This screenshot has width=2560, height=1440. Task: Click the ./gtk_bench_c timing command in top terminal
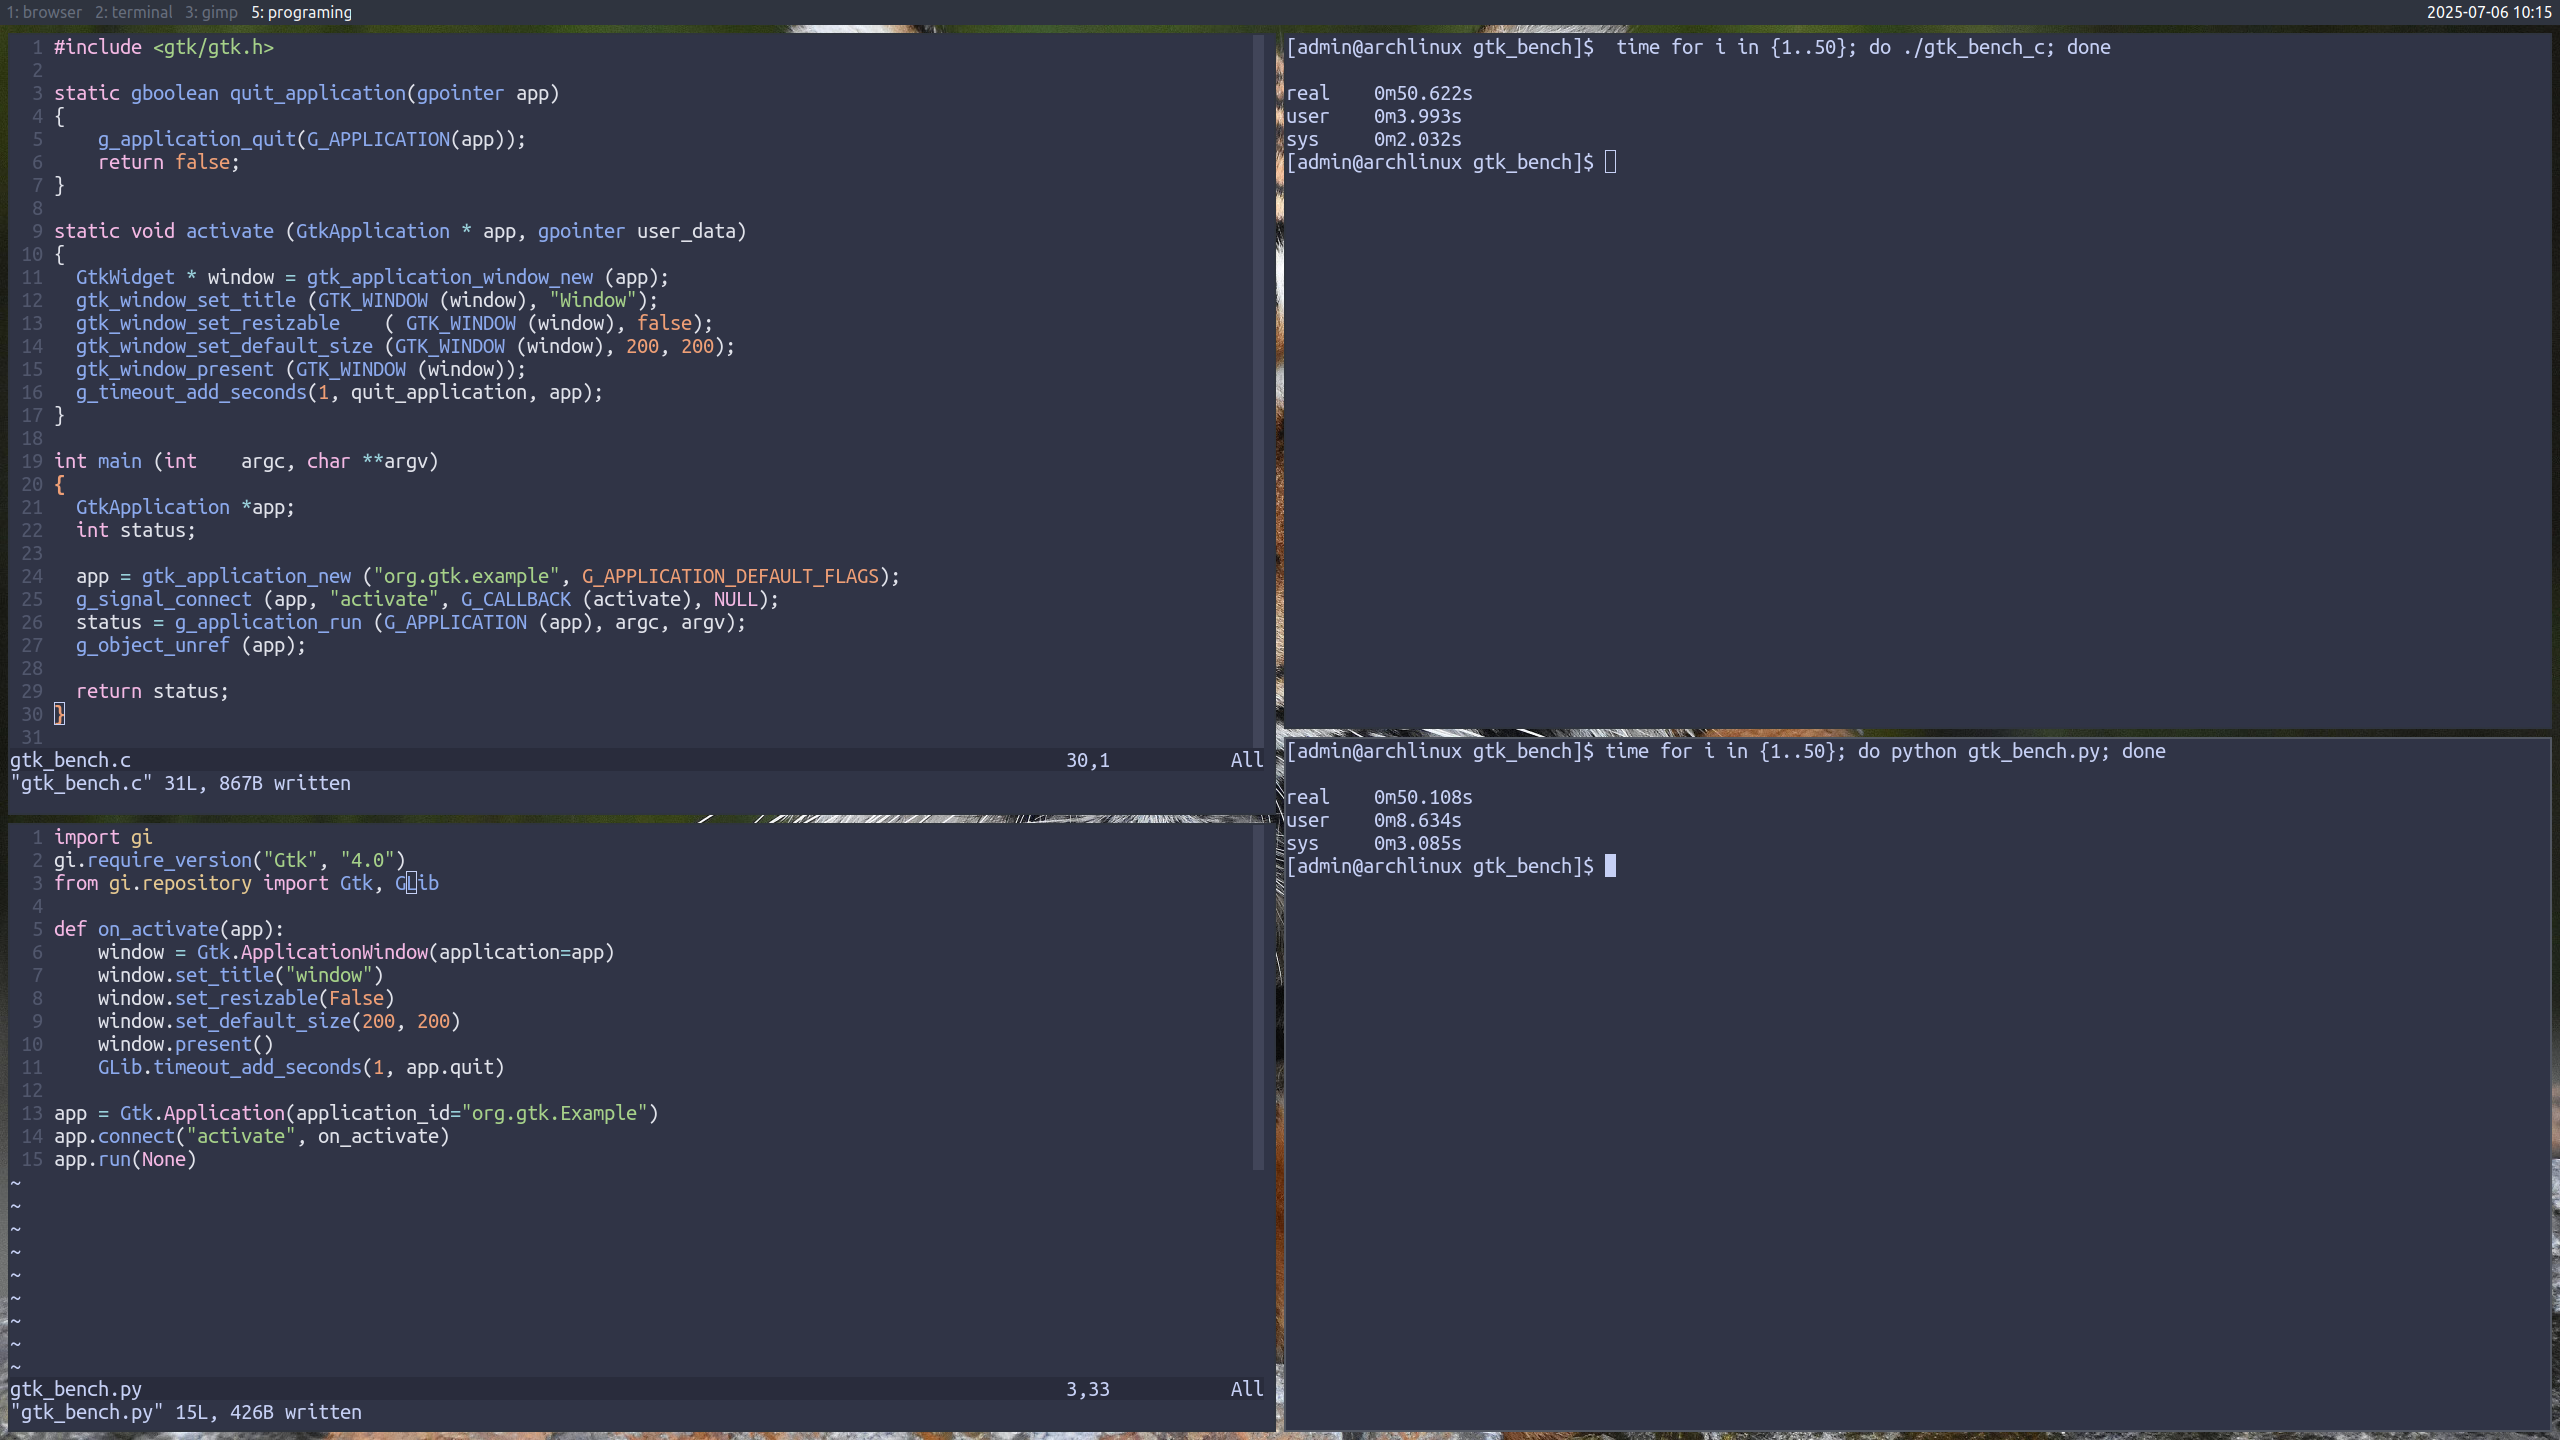1863,47
